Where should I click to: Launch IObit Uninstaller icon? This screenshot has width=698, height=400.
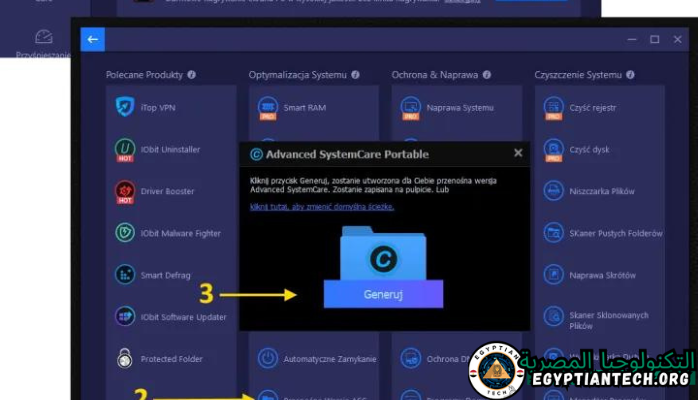coord(125,149)
